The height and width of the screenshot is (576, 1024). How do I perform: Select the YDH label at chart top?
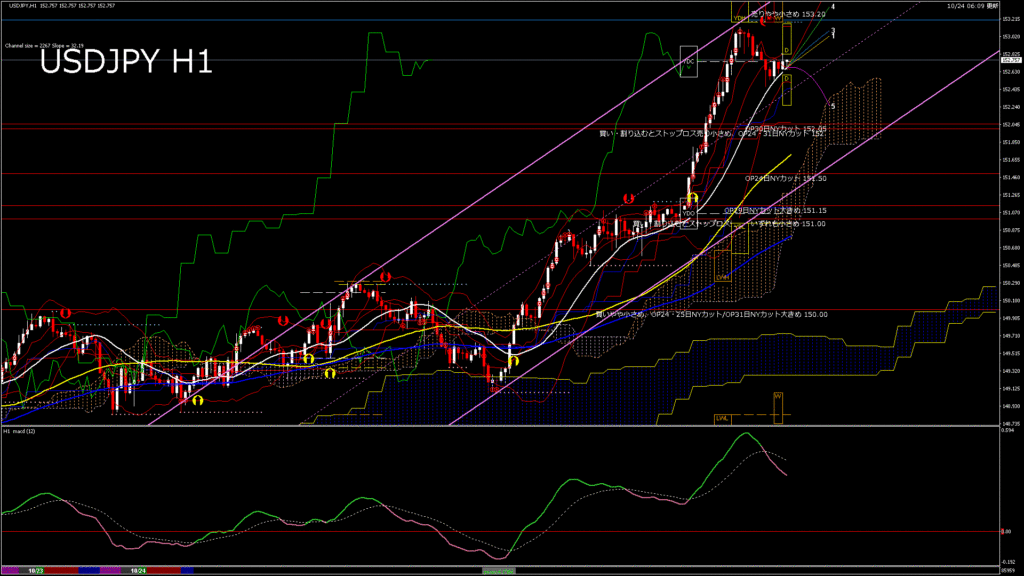click(x=739, y=18)
